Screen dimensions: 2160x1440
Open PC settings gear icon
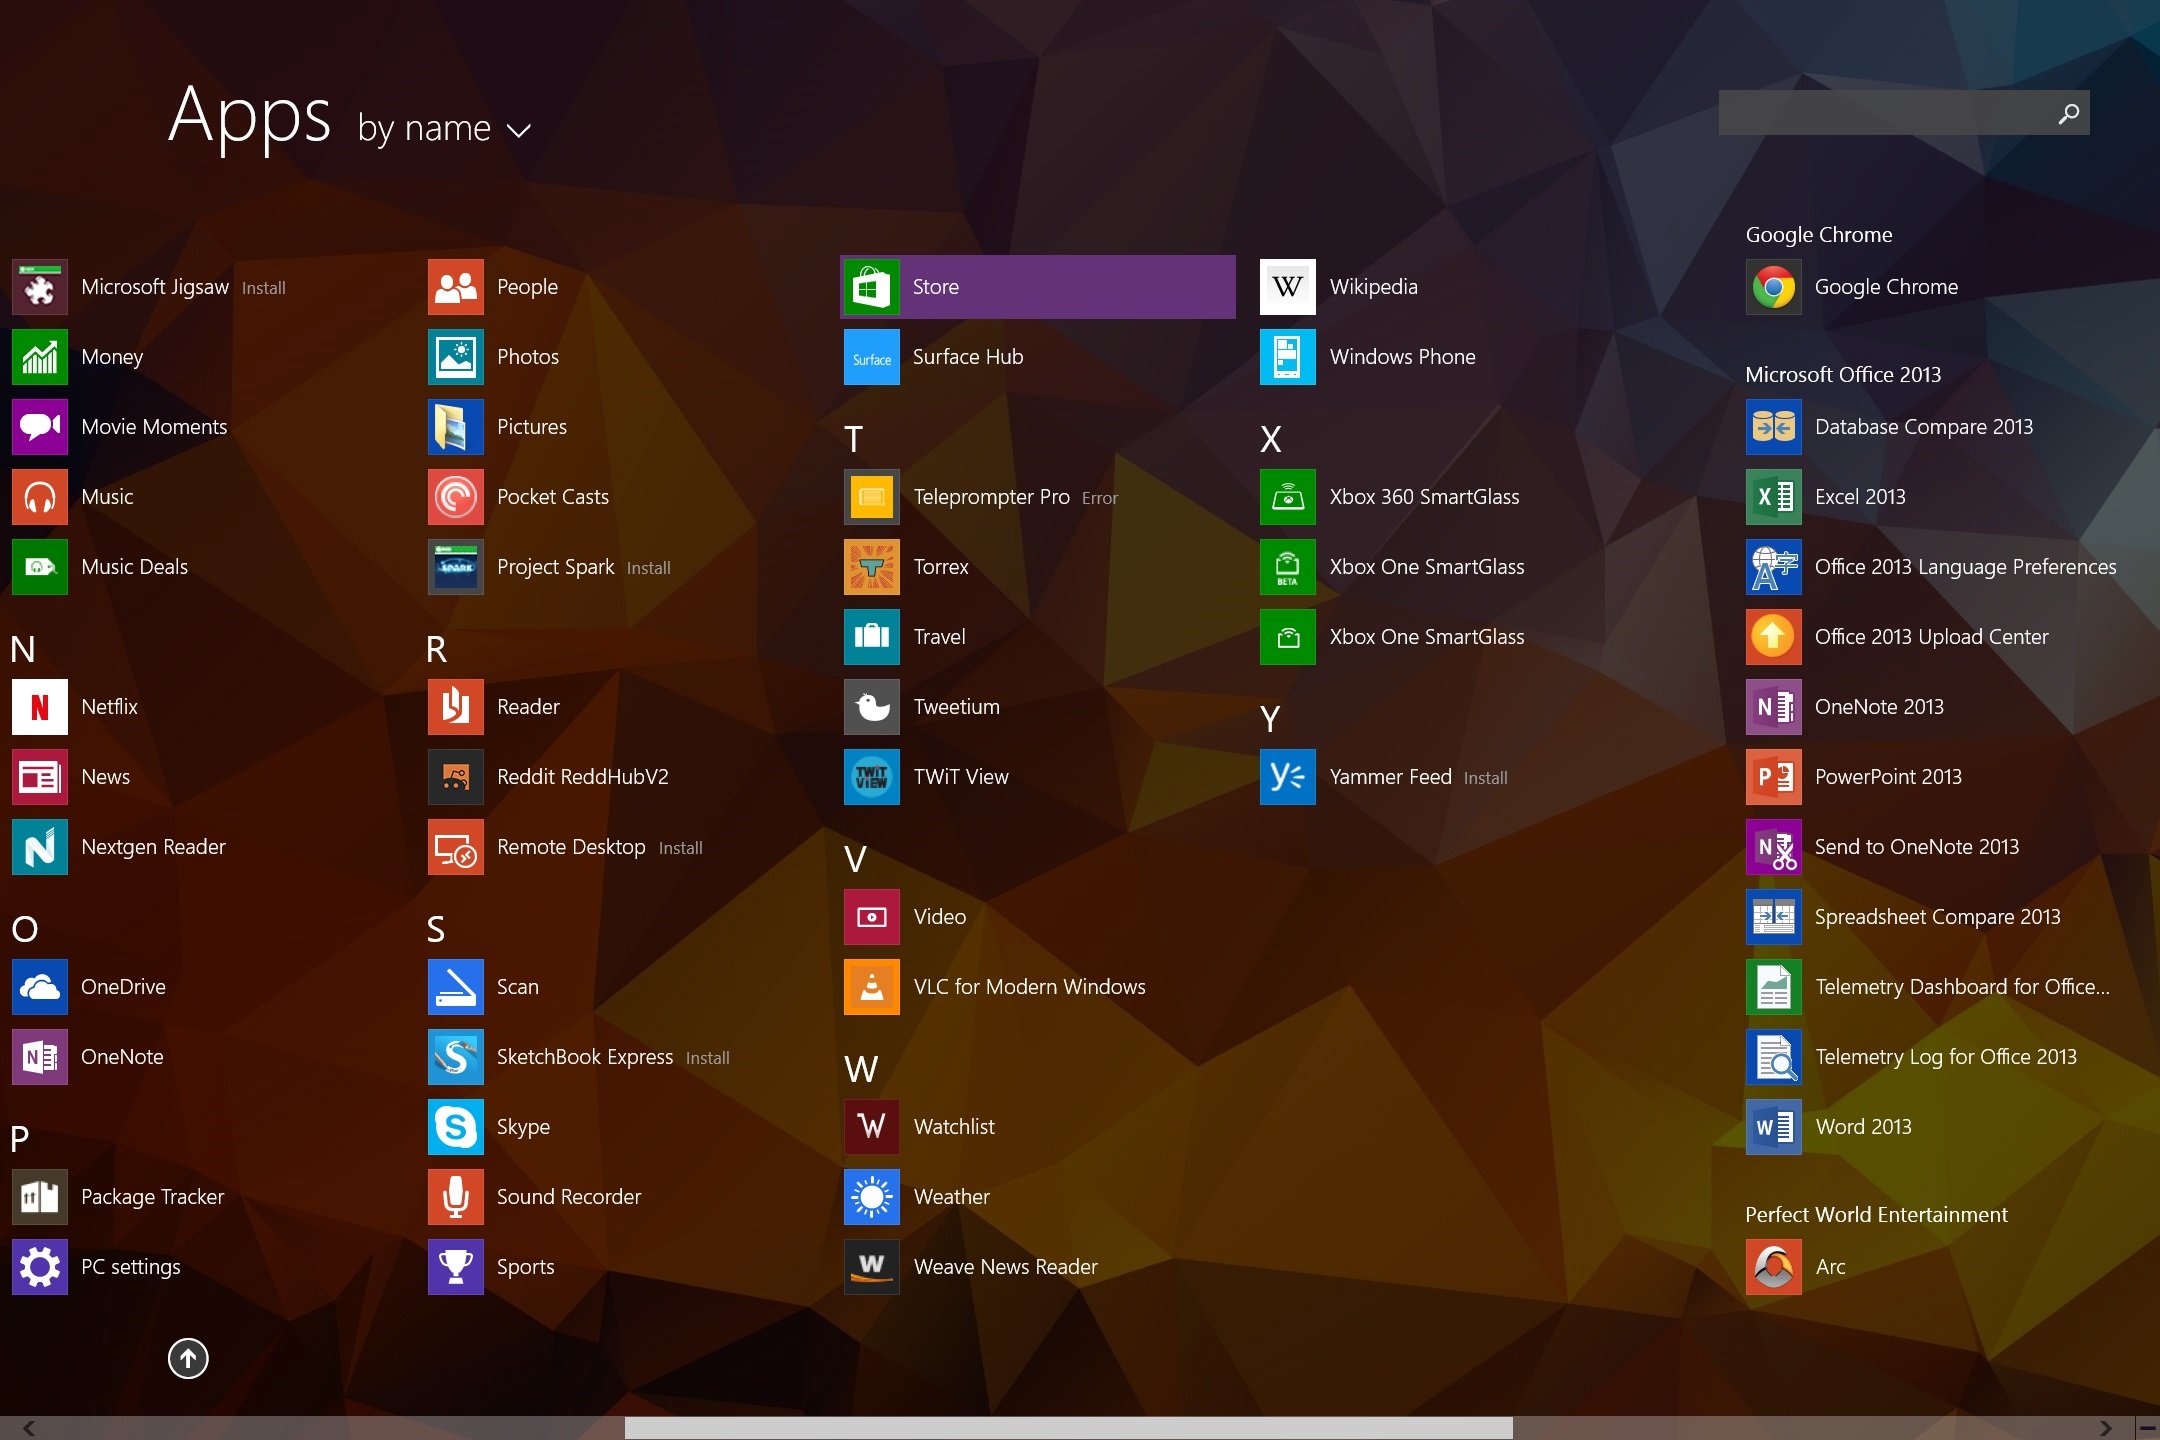pyautogui.click(x=40, y=1267)
